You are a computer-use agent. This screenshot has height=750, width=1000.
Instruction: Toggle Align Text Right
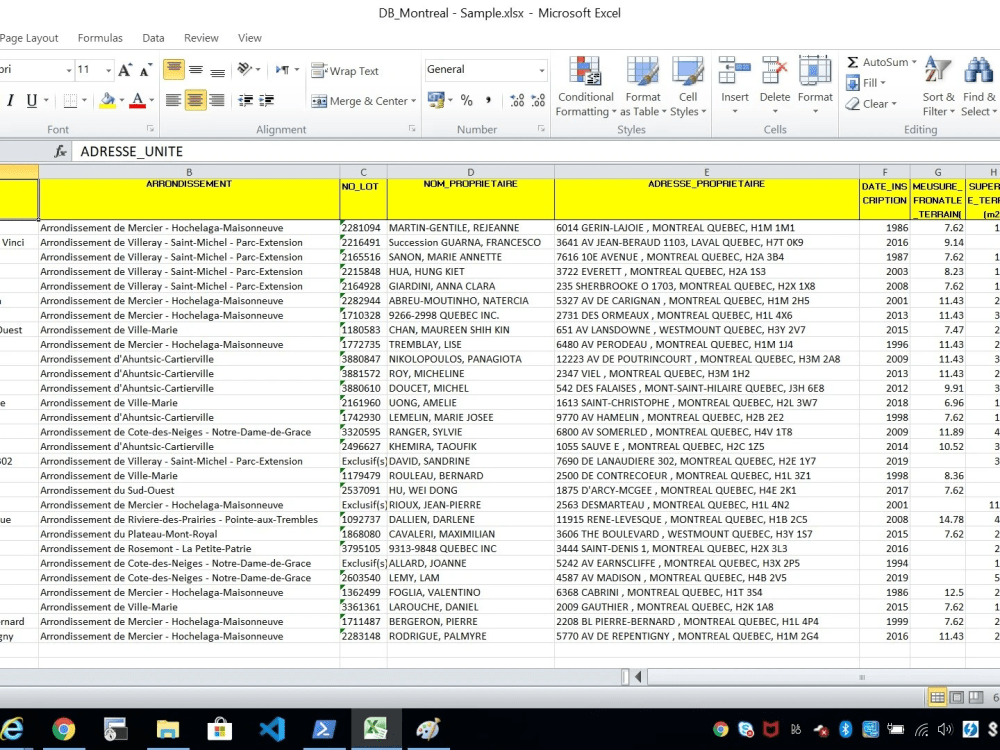(x=217, y=100)
